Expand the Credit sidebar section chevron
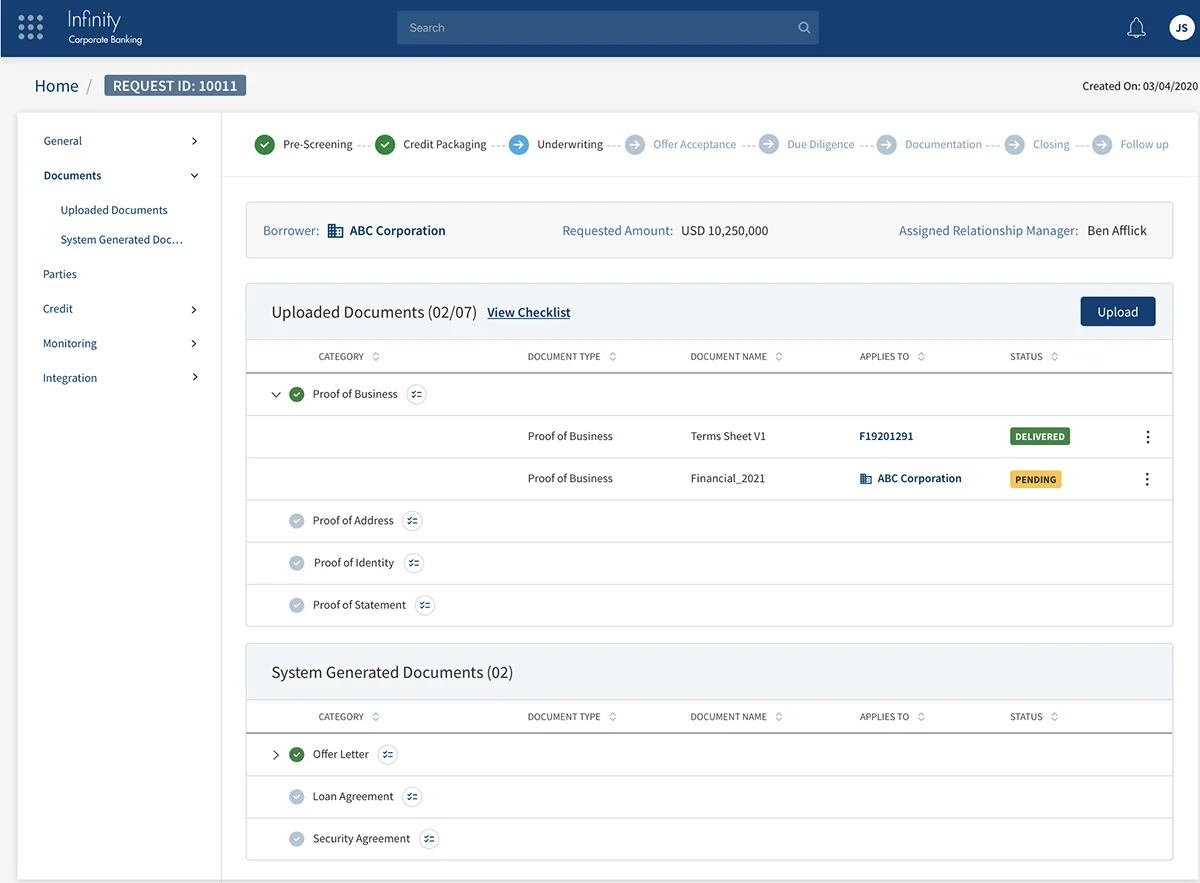Viewport: 1200px width, 883px height. [195, 309]
